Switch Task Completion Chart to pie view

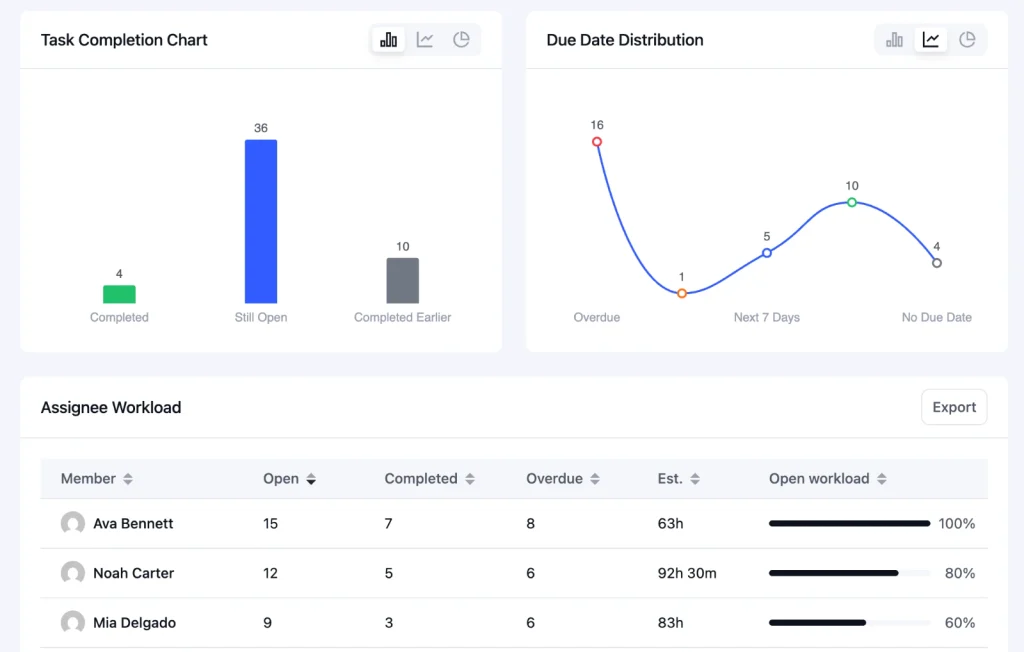point(462,40)
